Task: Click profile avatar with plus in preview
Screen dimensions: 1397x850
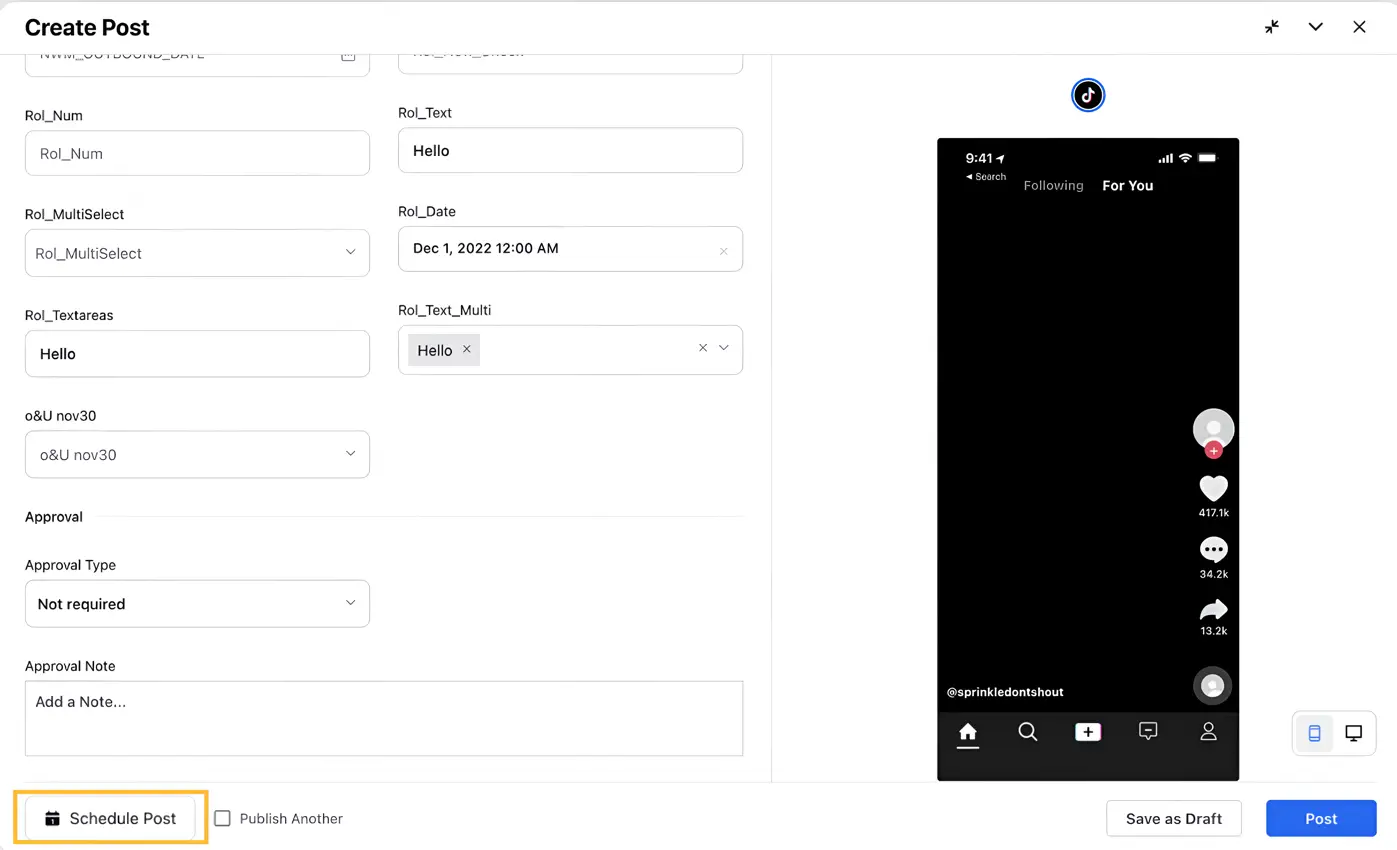Action: (x=1213, y=432)
